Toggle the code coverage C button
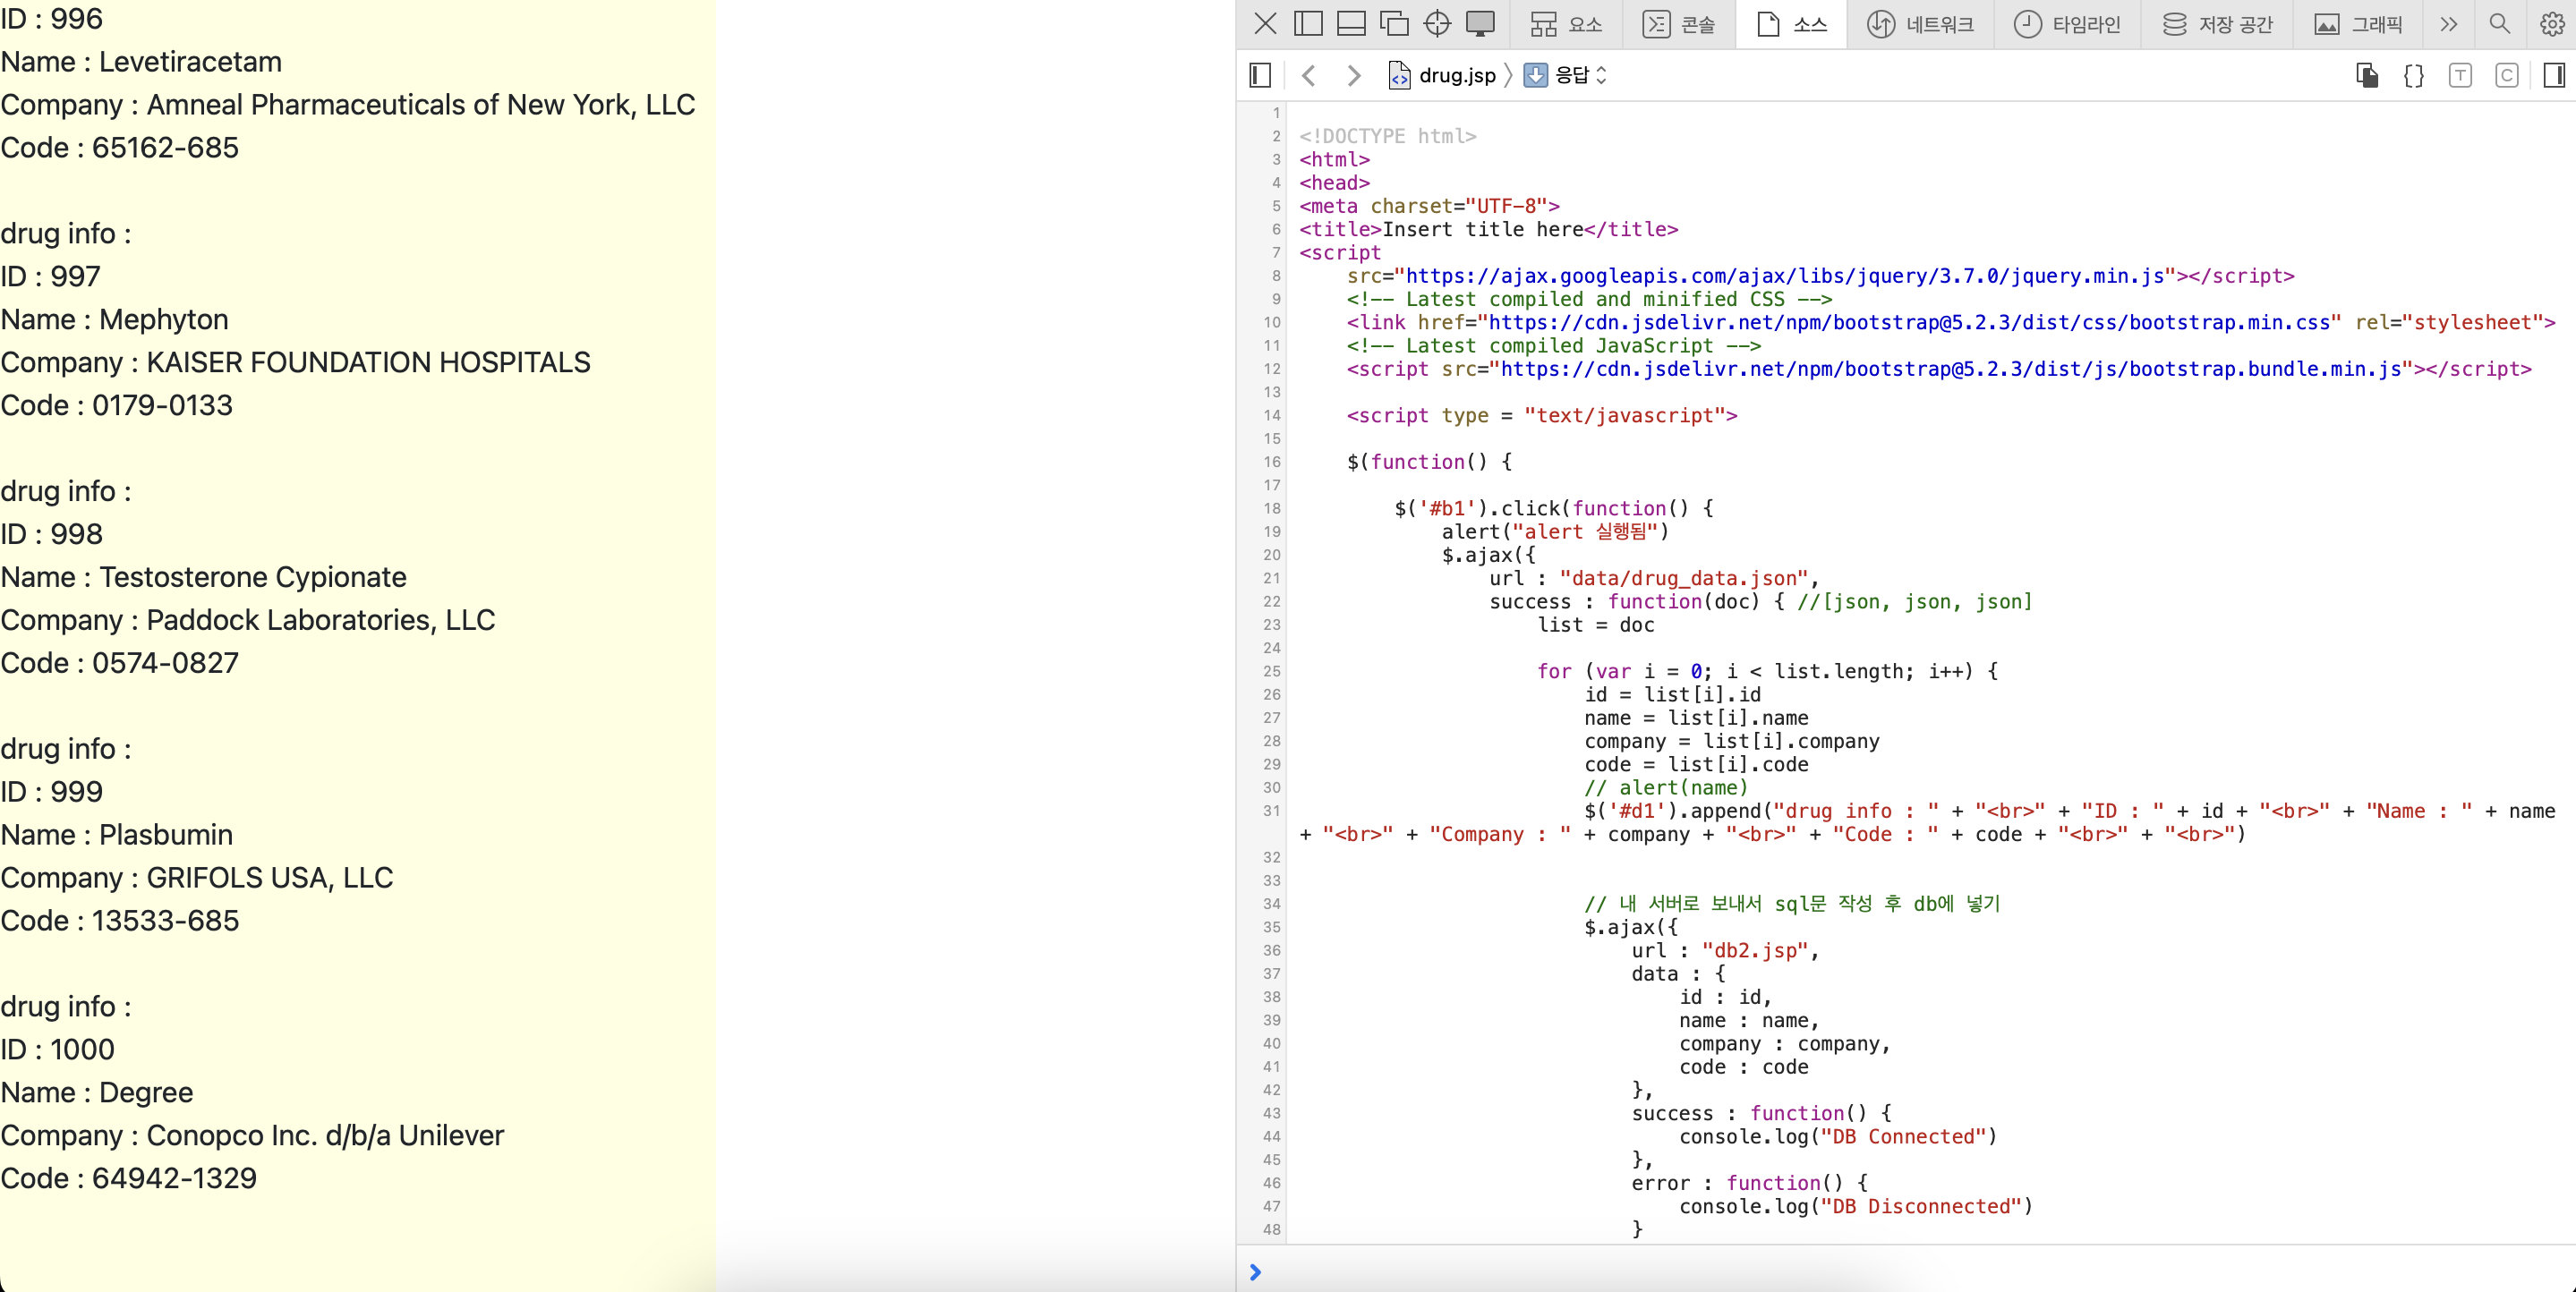Image resolution: width=2576 pixels, height=1292 pixels. point(2506,75)
